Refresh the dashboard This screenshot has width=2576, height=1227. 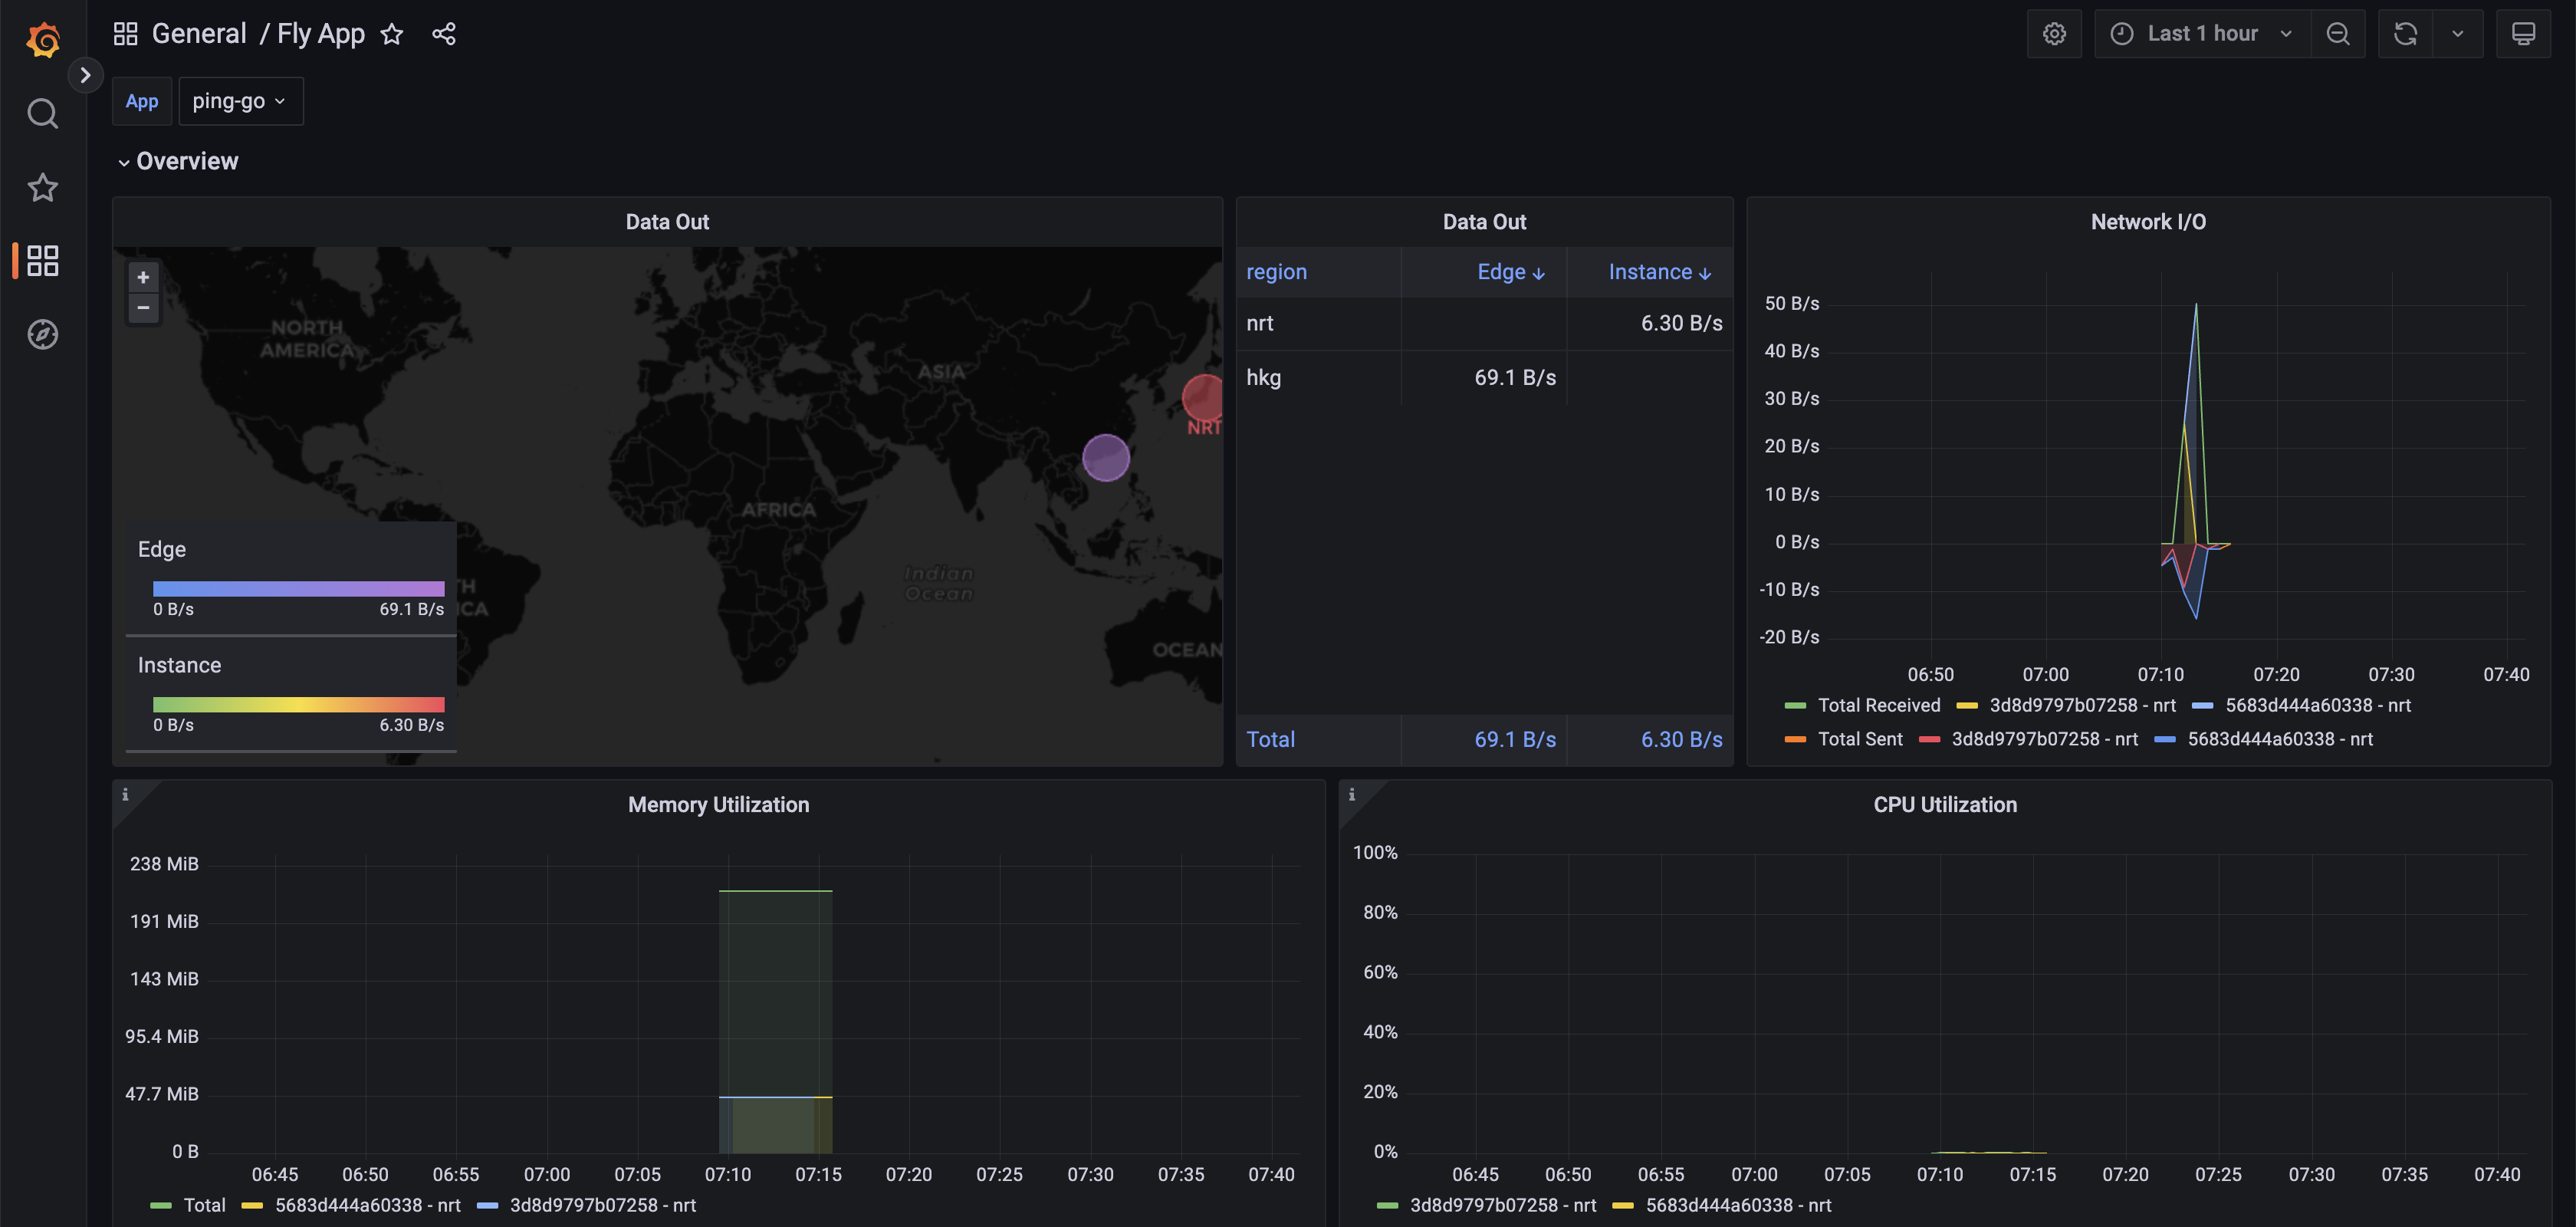coord(2405,34)
